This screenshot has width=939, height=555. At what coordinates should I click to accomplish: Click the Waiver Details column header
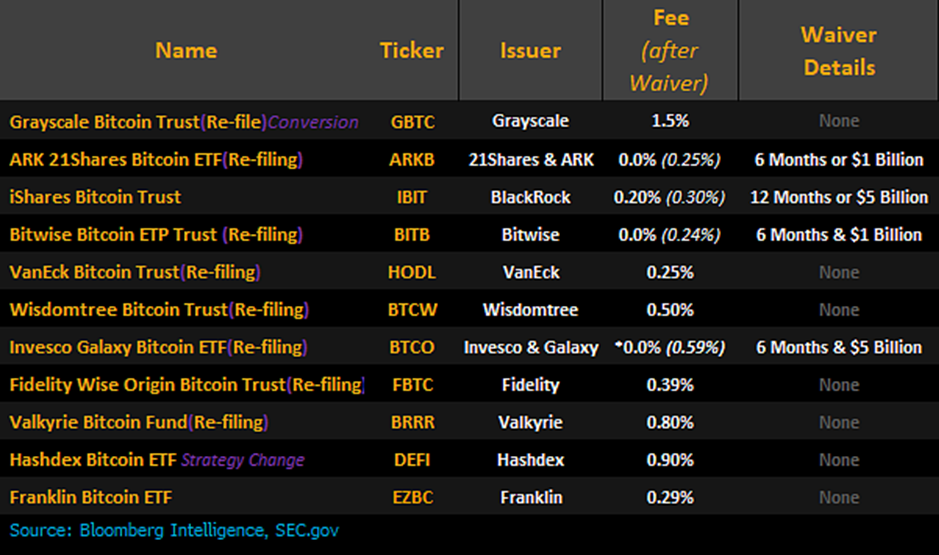click(838, 51)
